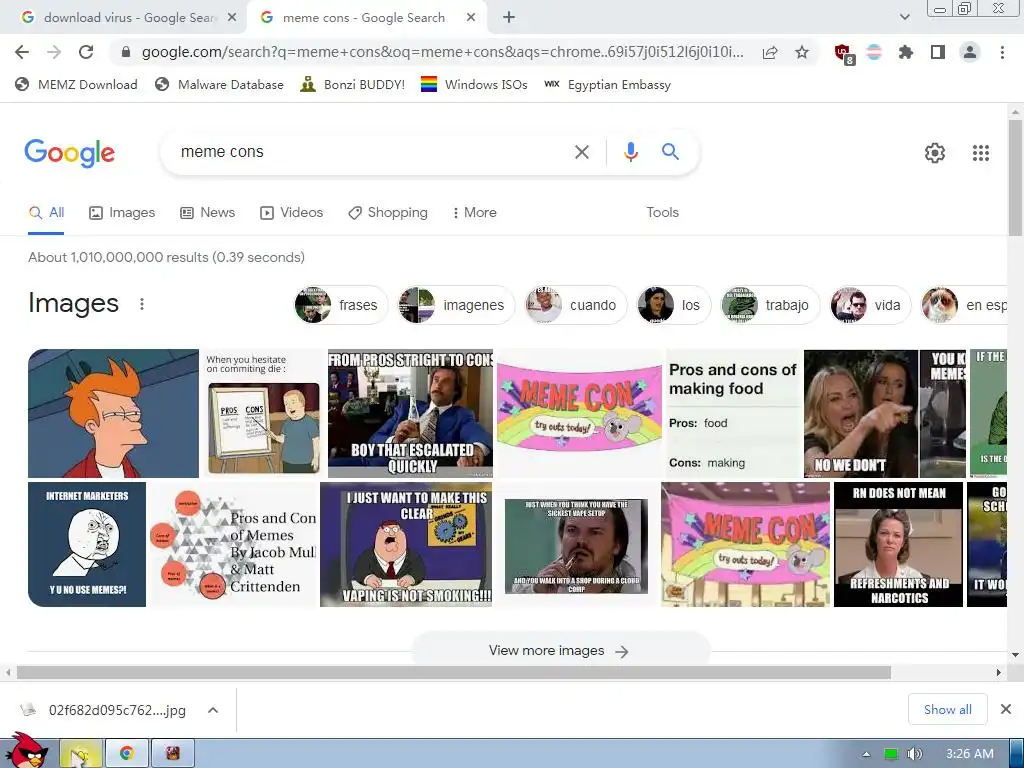
Task: Open the search Tools options
Action: 662,213
